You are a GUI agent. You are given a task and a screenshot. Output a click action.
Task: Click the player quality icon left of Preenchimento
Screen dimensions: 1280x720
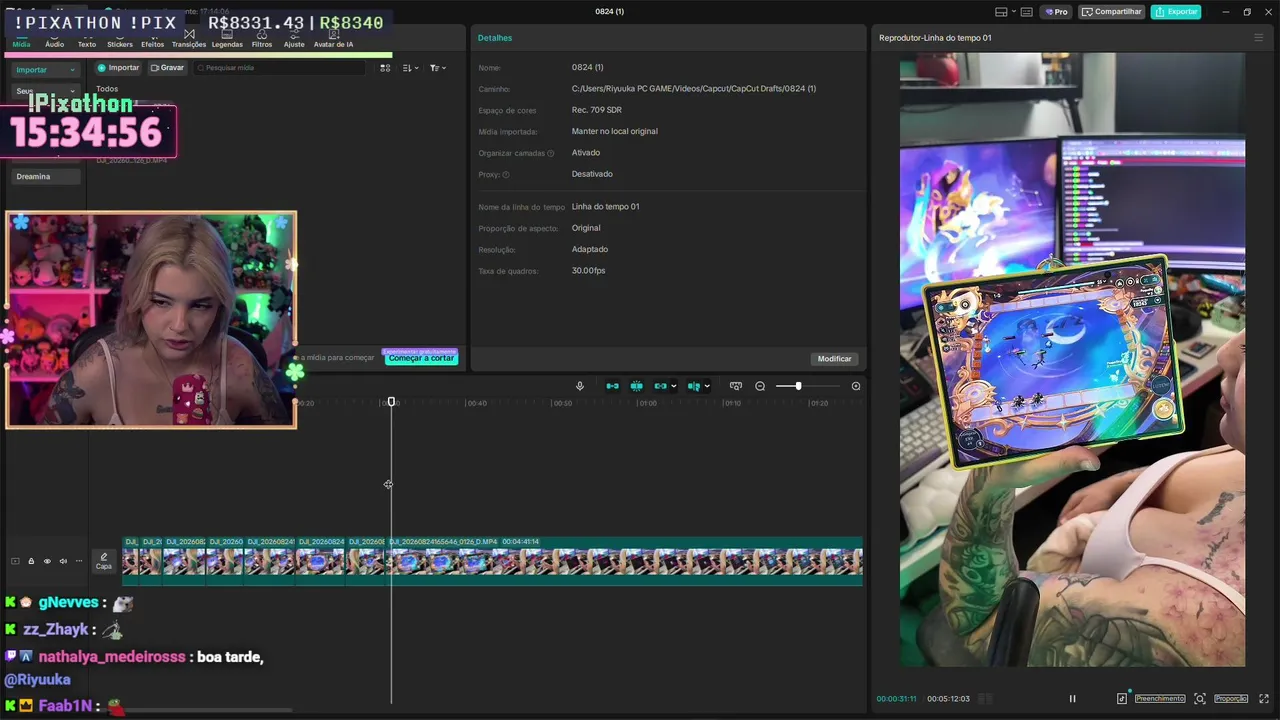pyautogui.click(x=1122, y=699)
